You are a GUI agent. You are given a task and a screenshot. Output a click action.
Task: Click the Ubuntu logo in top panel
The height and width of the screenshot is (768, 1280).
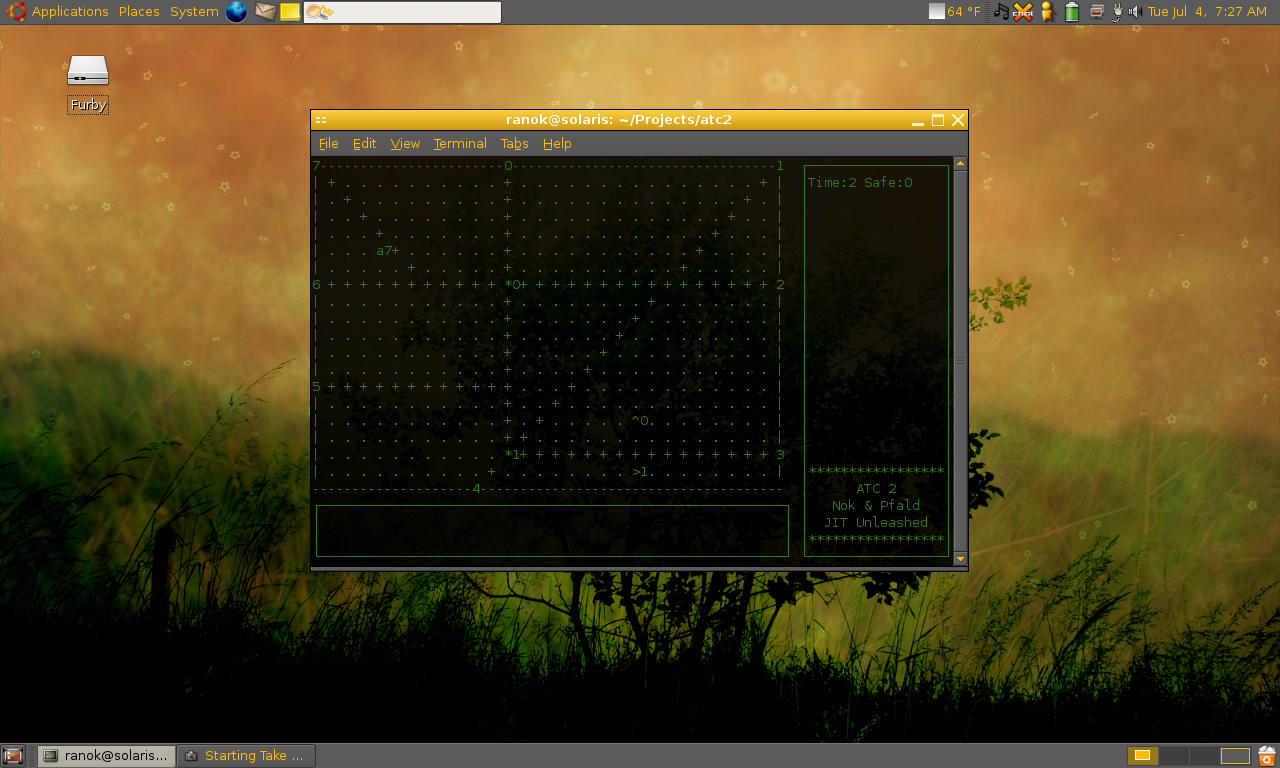[x=16, y=12]
